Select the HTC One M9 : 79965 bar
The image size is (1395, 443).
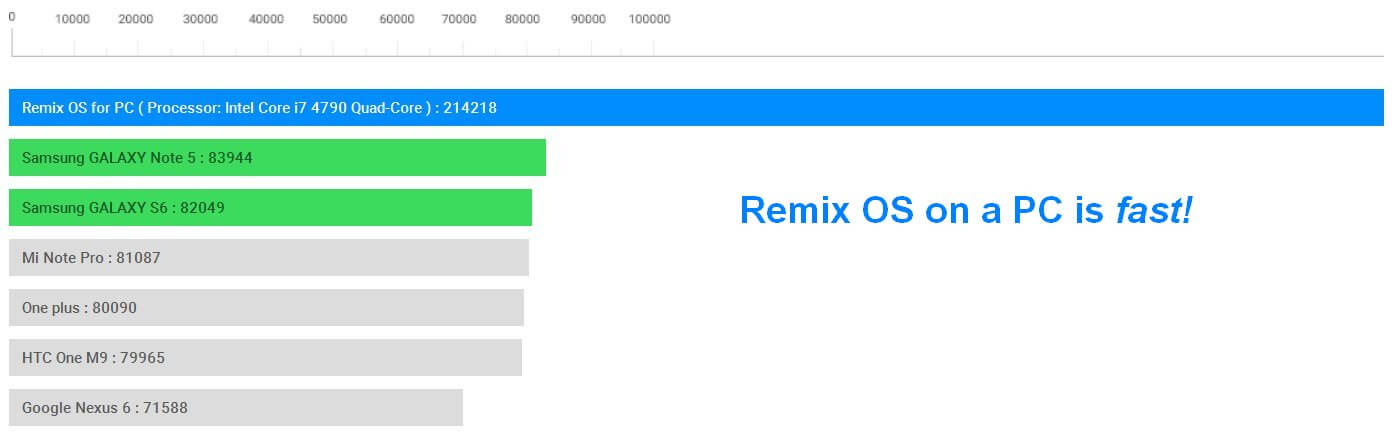point(265,357)
